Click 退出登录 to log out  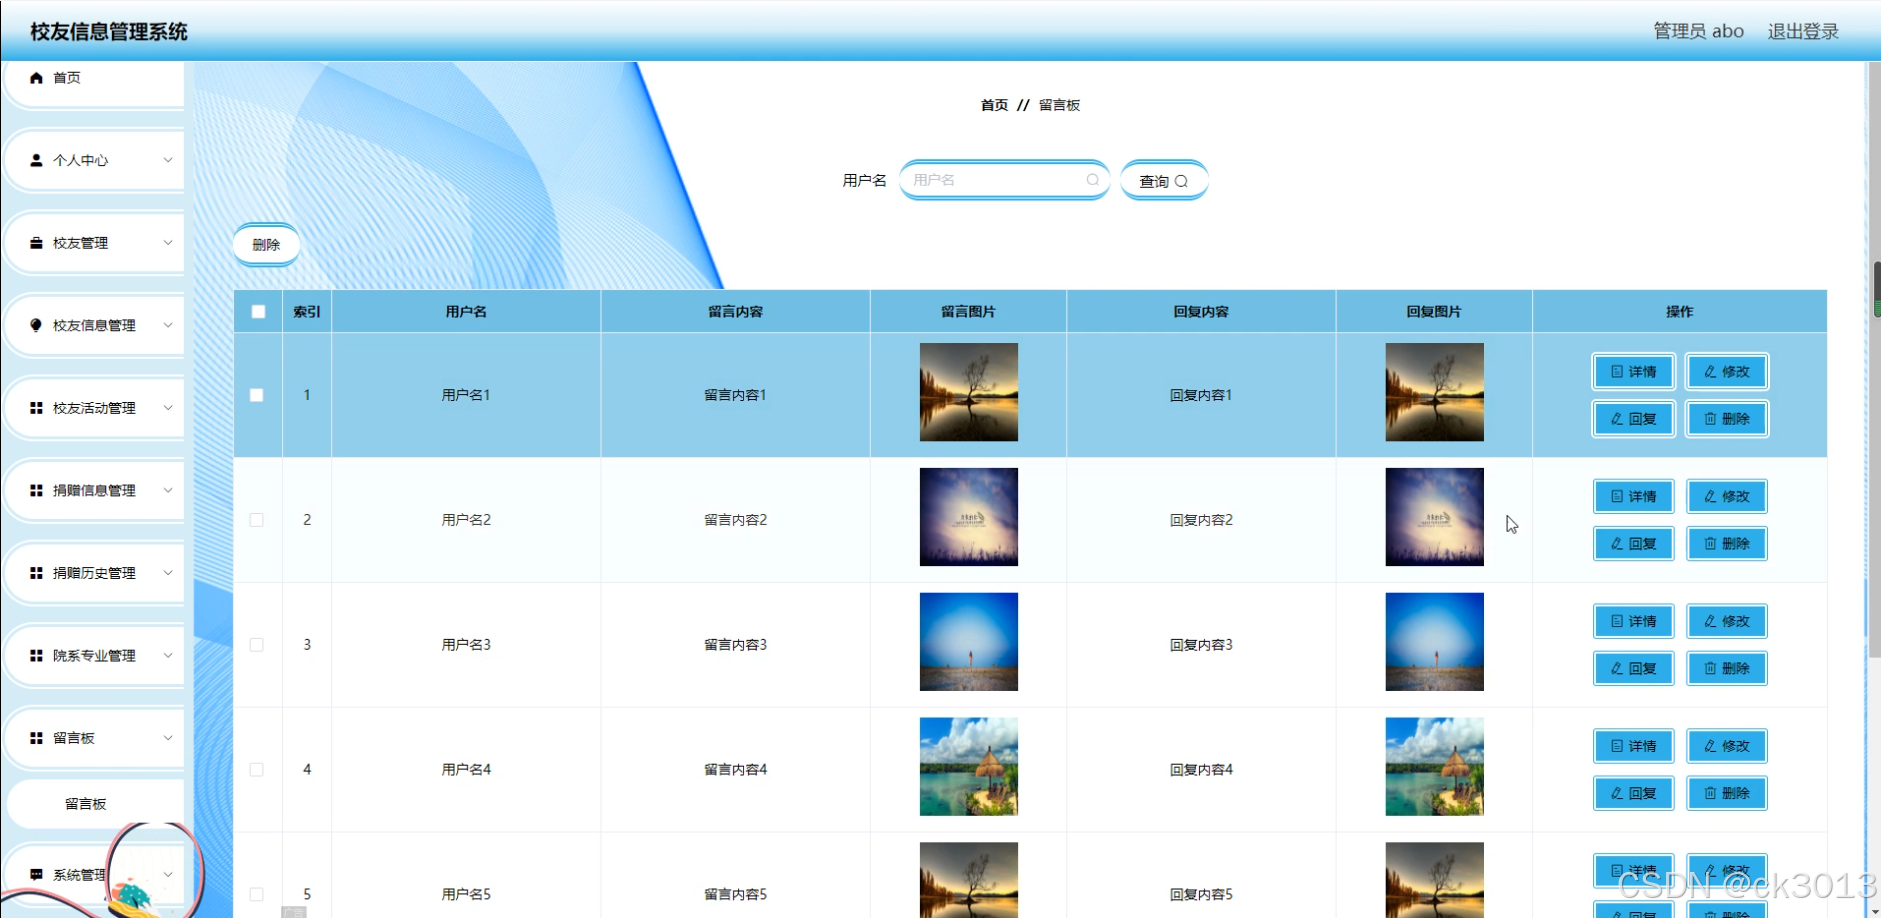pos(1803,31)
